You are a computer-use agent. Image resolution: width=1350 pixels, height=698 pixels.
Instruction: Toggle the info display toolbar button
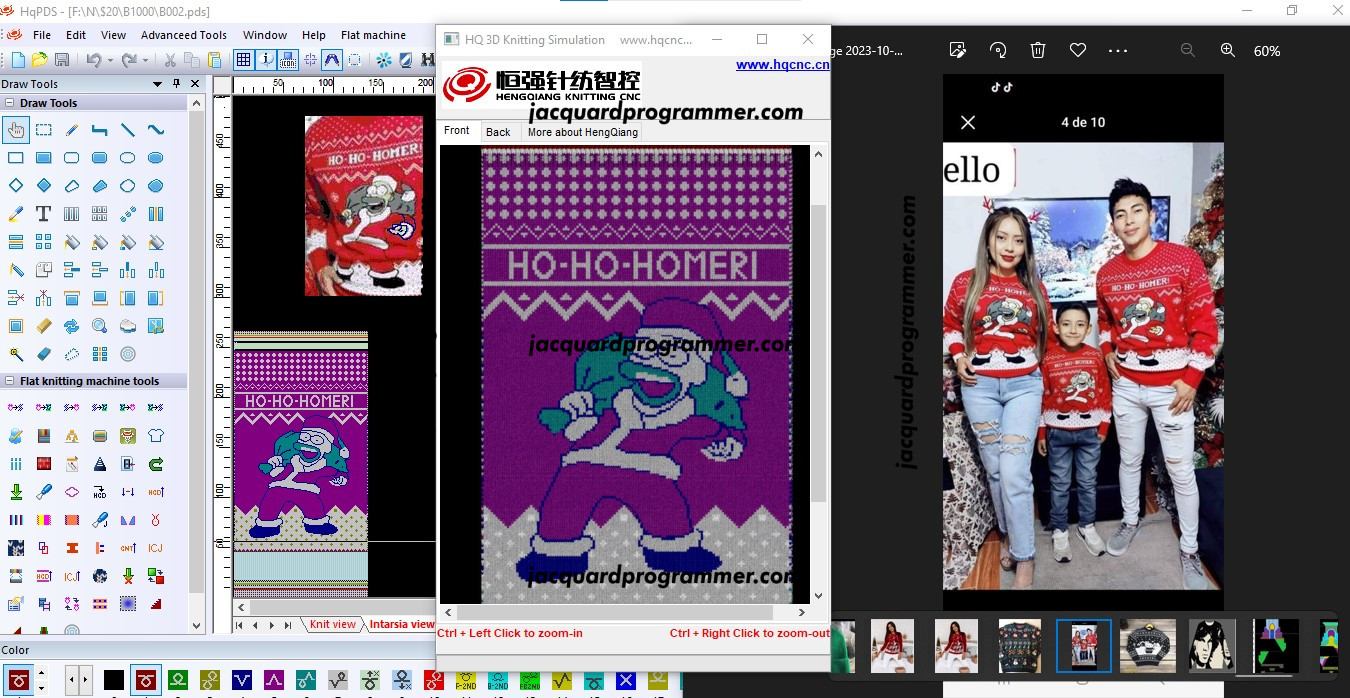(x=266, y=60)
